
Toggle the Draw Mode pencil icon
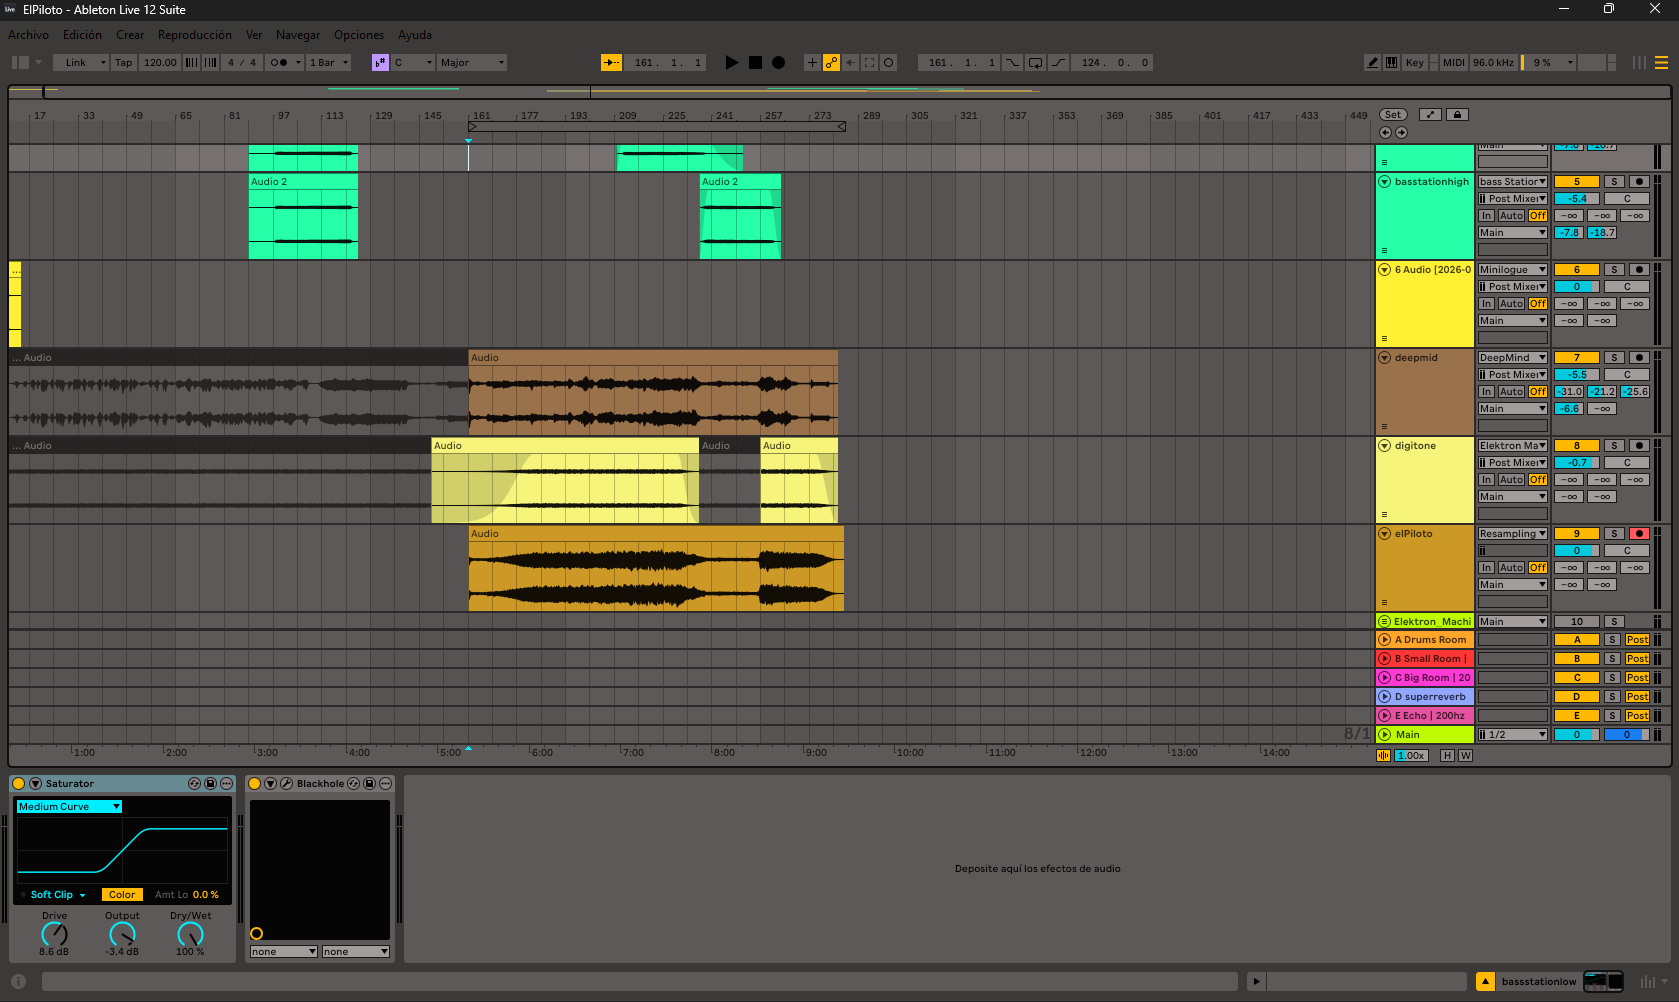pos(1372,62)
